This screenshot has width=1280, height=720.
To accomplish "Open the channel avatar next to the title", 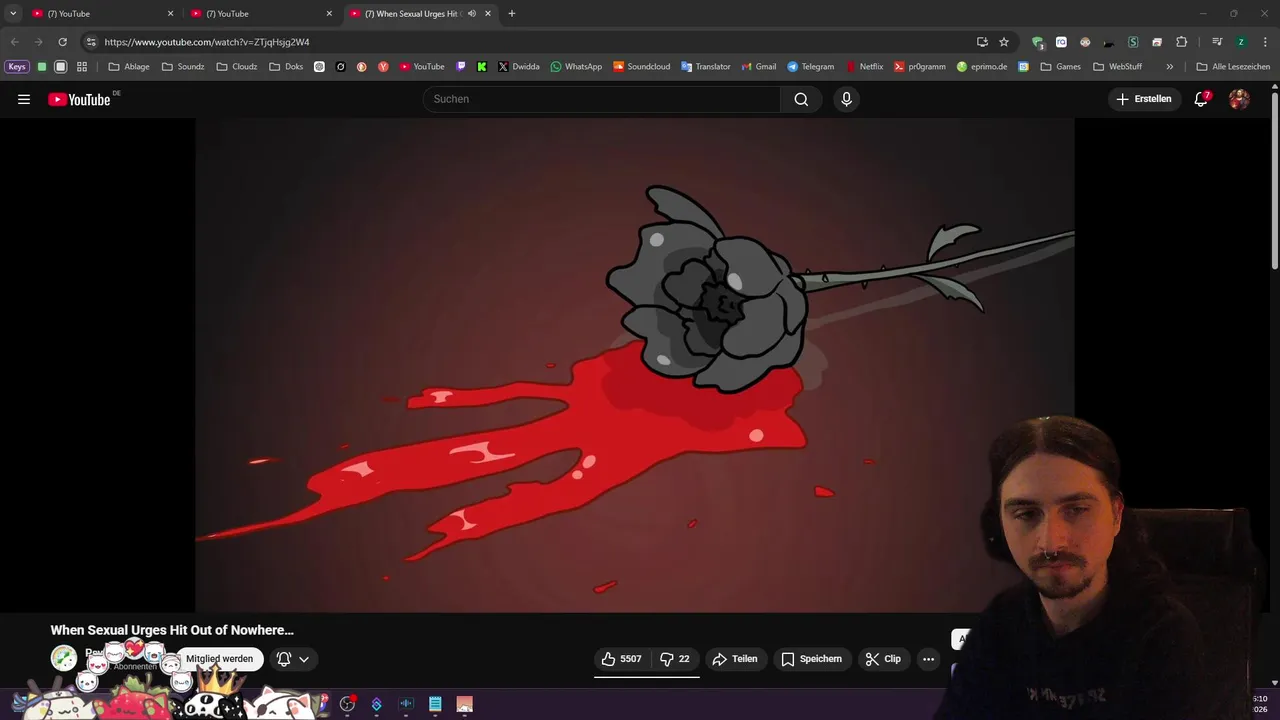I will pos(64,658).
